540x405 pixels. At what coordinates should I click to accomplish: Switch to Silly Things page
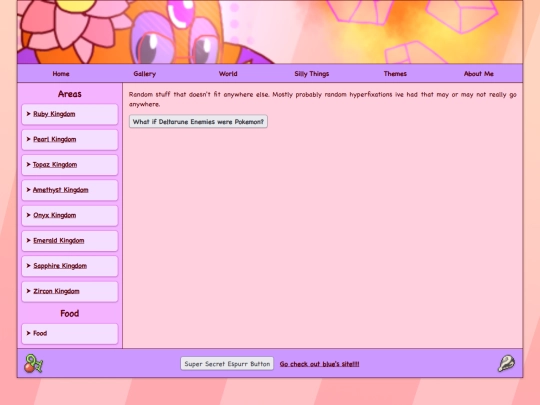pos(312,74)
